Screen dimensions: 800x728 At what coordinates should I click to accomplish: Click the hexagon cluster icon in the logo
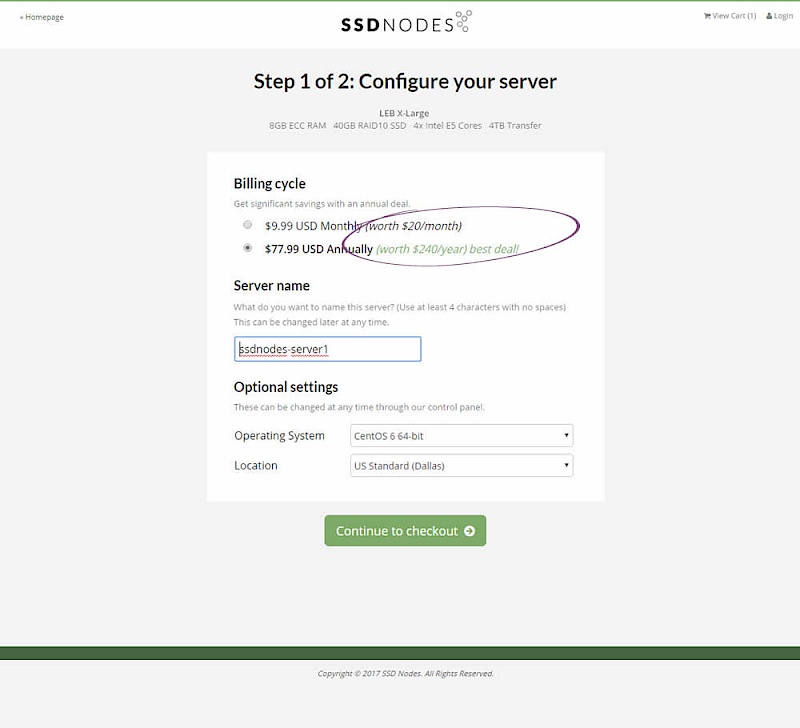tap(463, 21)
